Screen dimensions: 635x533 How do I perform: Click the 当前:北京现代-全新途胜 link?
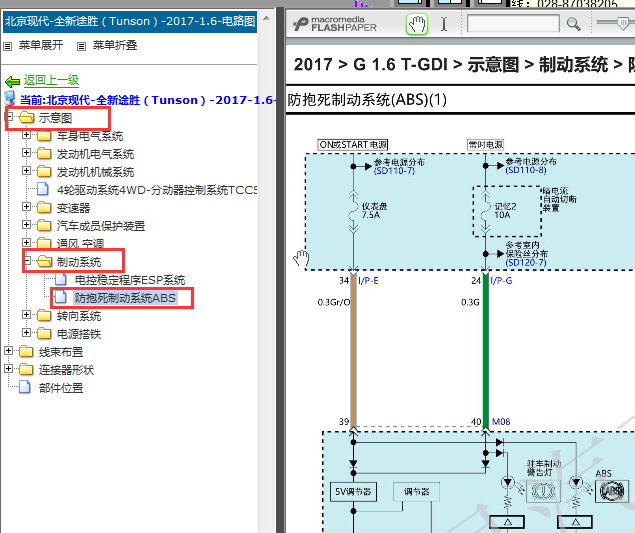[148, 100]
